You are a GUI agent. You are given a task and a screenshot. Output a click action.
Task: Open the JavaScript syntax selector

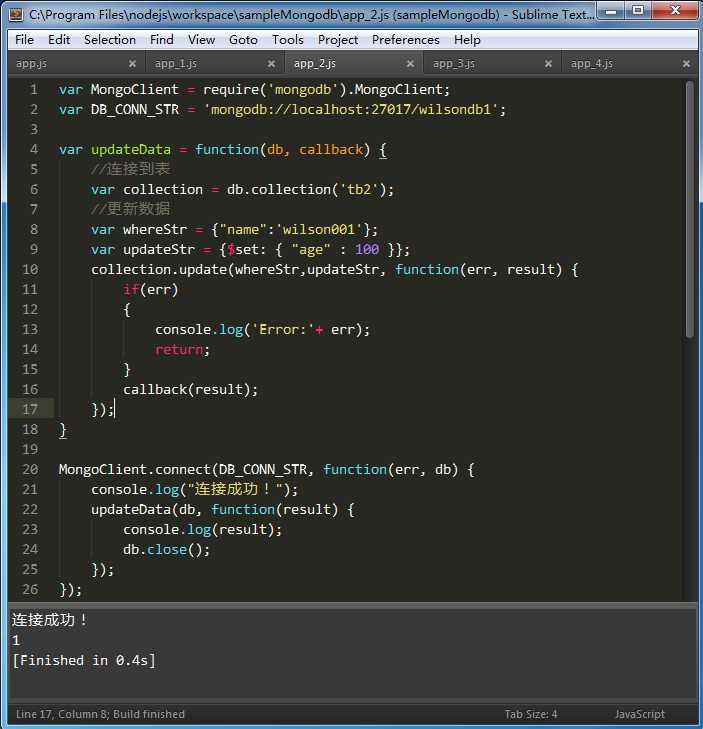[x=640, y=714]
